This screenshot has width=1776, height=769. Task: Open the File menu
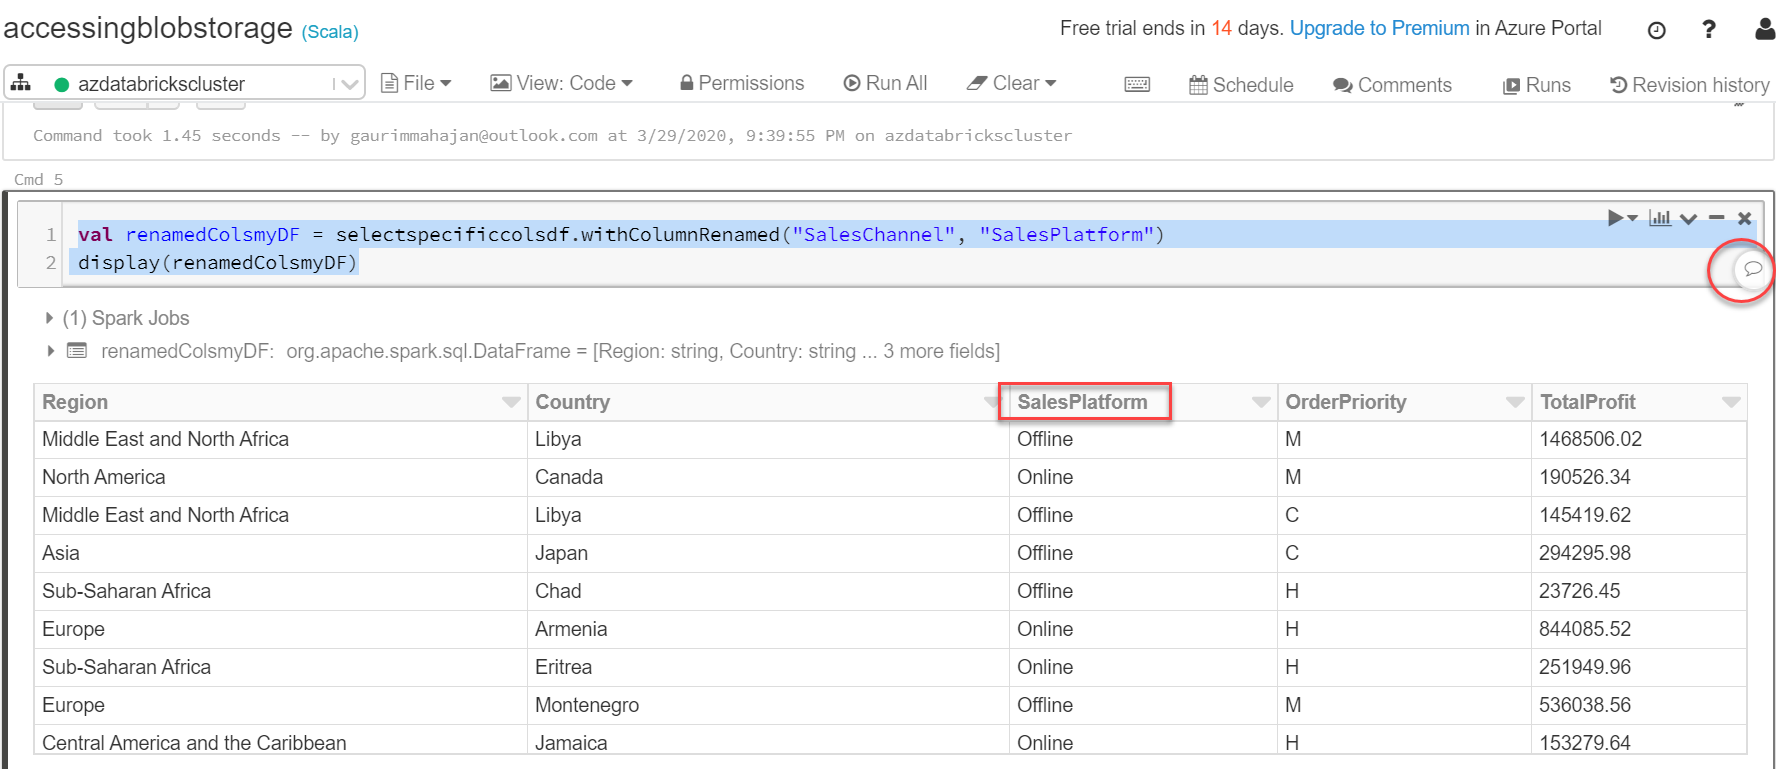click(x=417, y=83)
